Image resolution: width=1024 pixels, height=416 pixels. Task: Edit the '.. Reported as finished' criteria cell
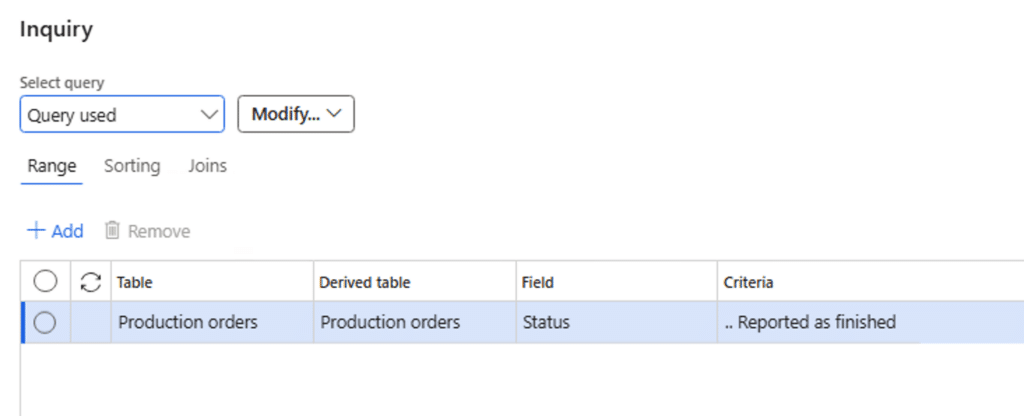point(810,322)
